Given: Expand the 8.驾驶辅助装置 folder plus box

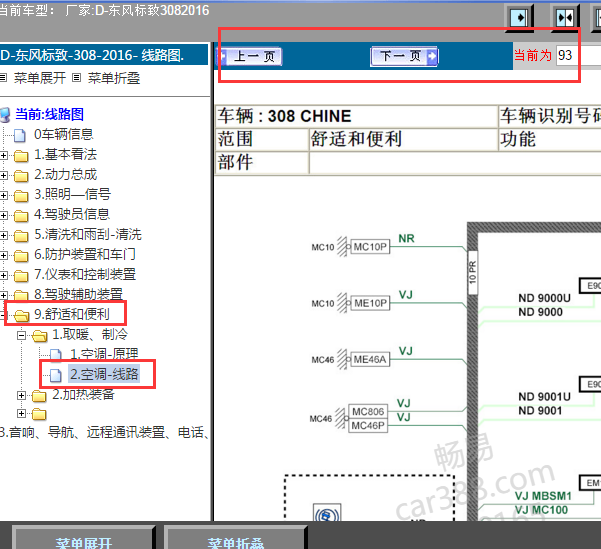Looking at the screenshot, I should pos(3,295).
